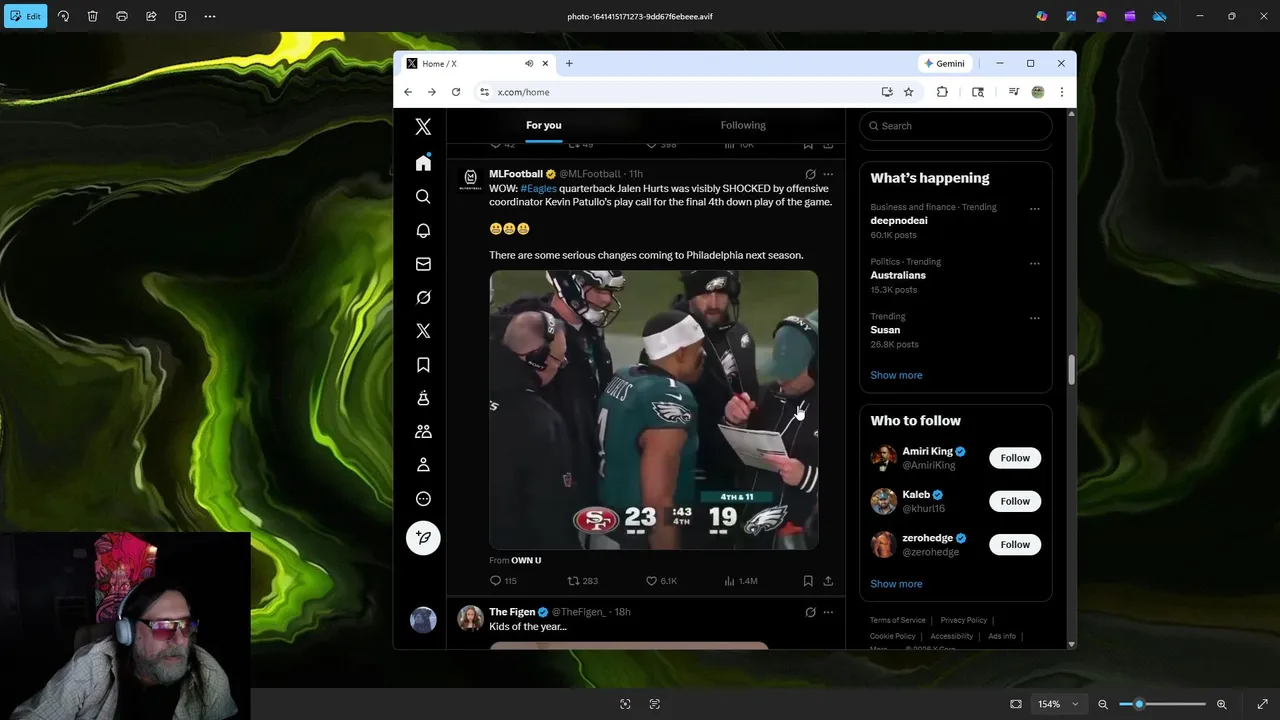
Task: Toggle Photos full screen view
Action: (1262, 704)
